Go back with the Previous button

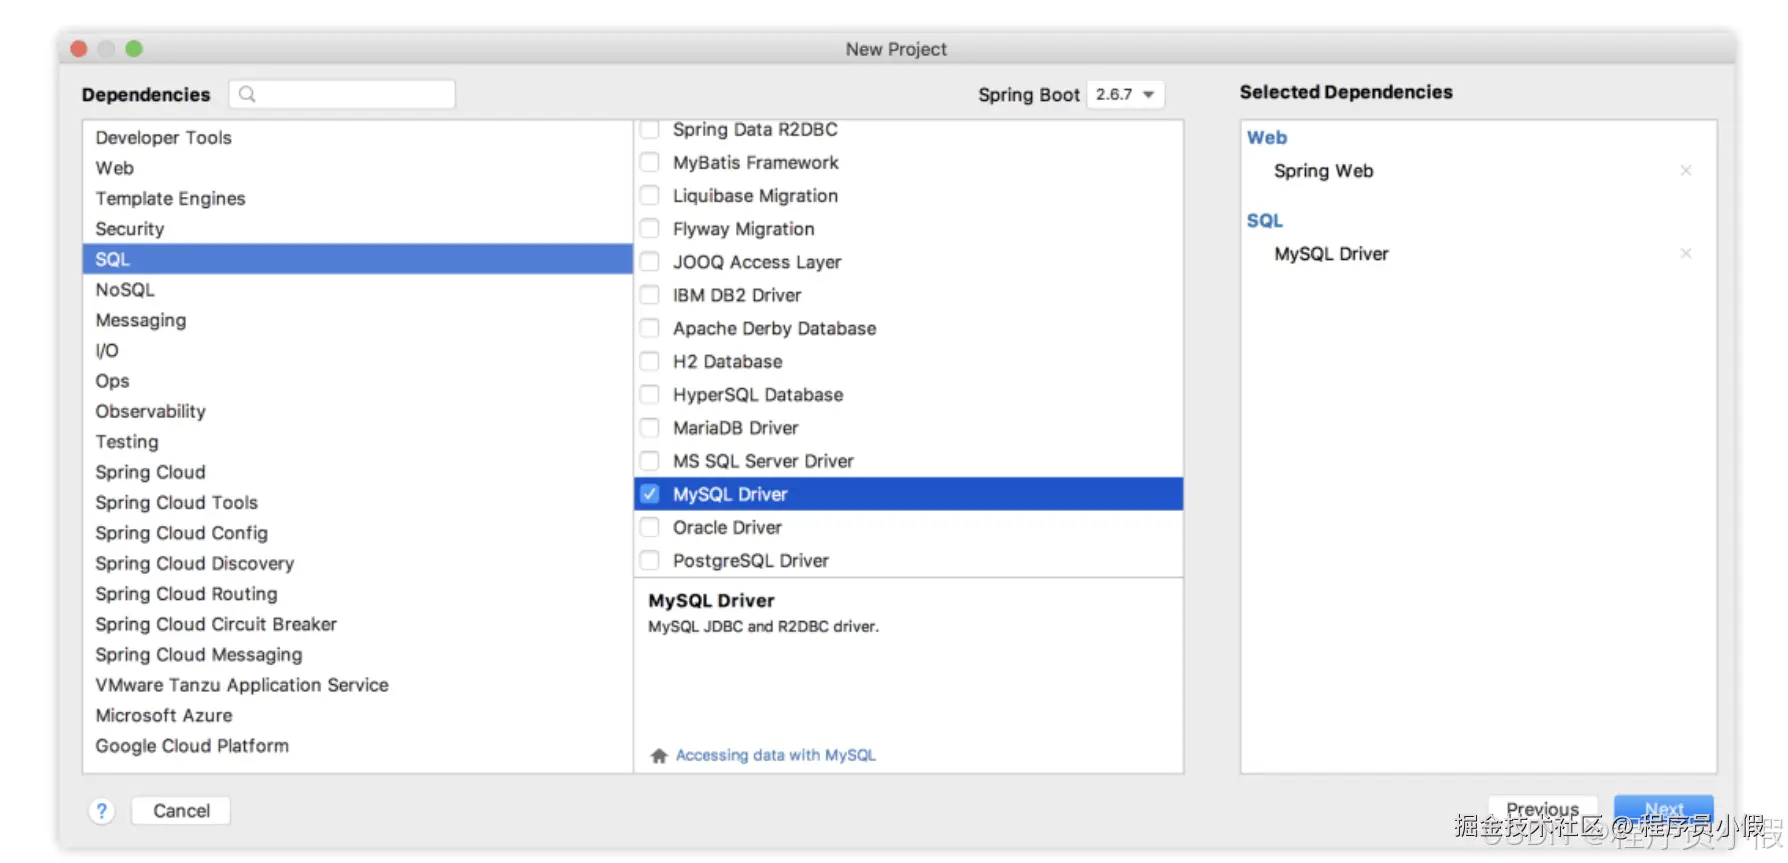pyautogui.click(x=1542, y=809)
